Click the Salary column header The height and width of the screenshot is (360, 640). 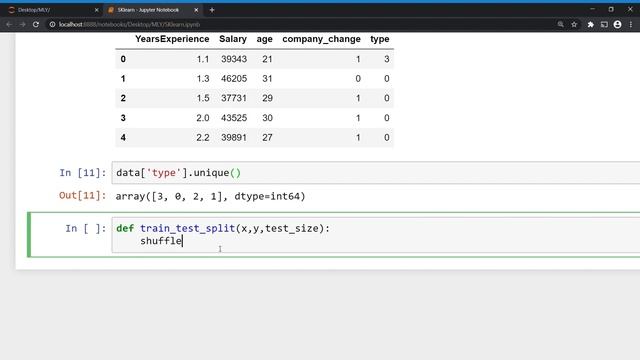coord(233,39)
